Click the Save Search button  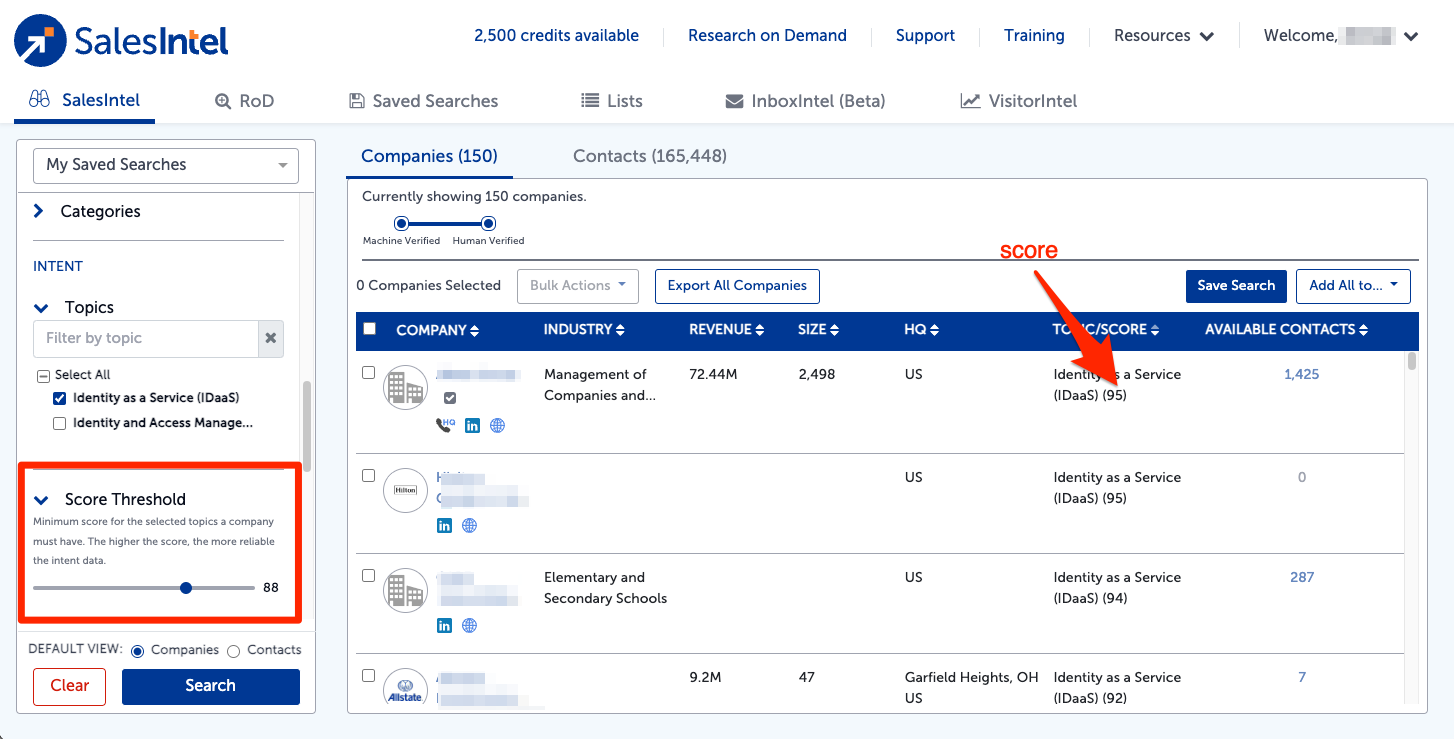pos(1236,286)
